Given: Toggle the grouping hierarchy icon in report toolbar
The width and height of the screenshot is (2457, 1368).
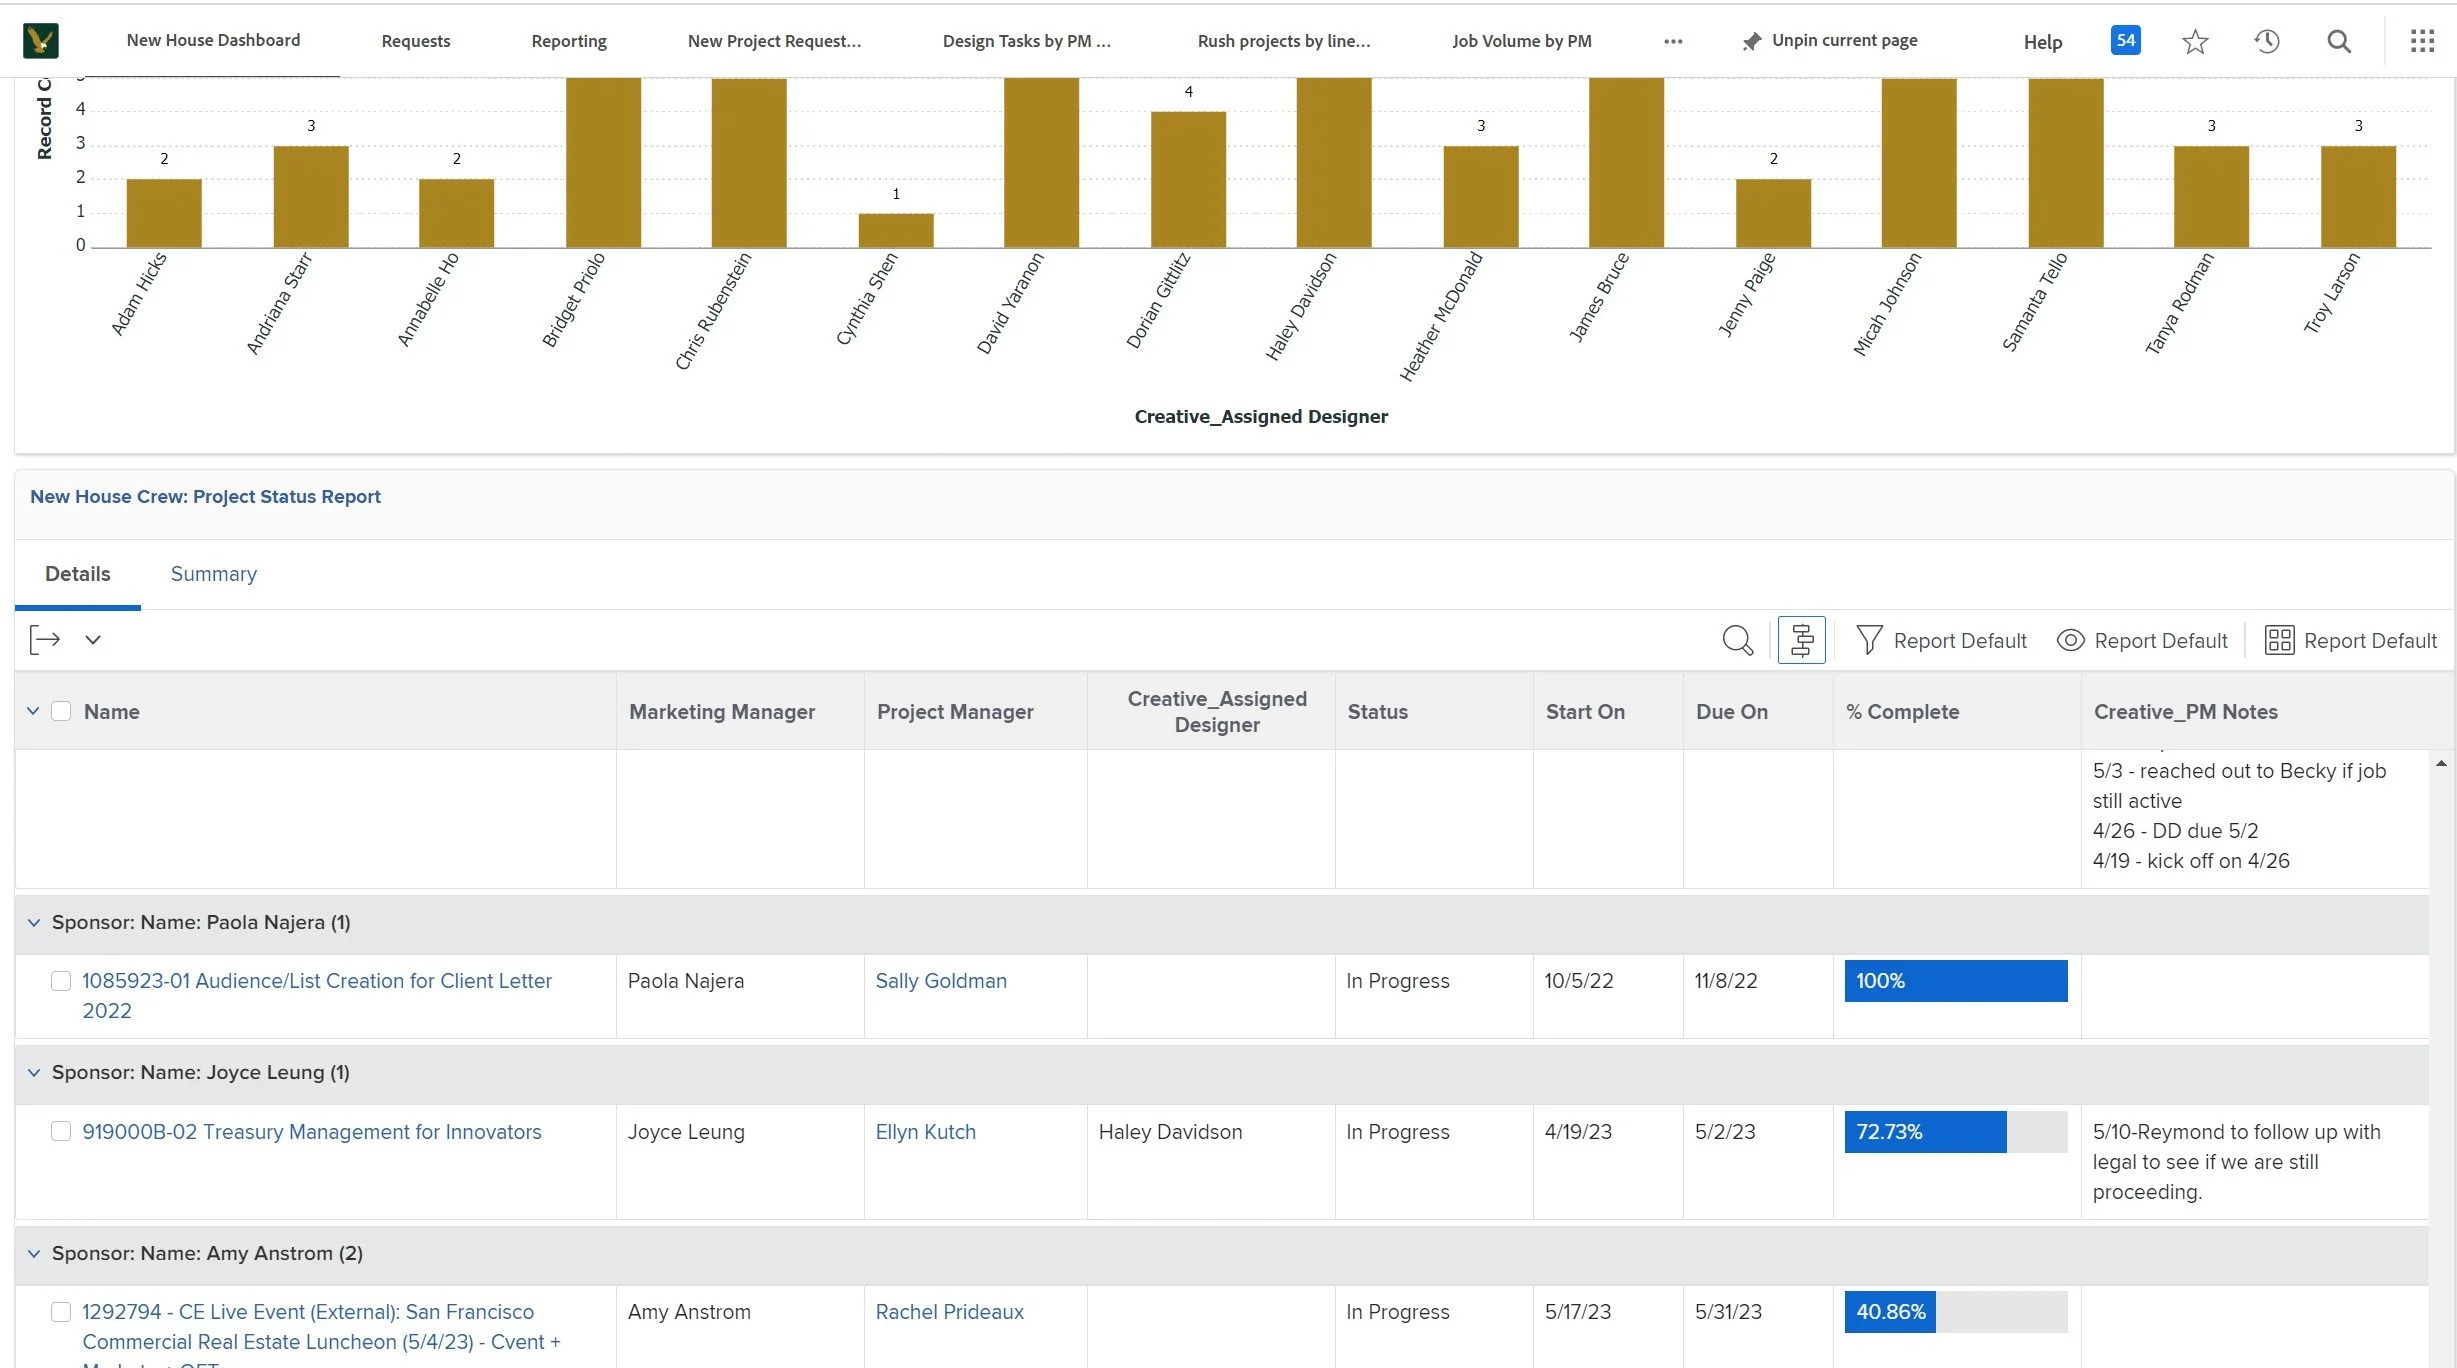Looking at the screenshot, I should (1801, 640).
